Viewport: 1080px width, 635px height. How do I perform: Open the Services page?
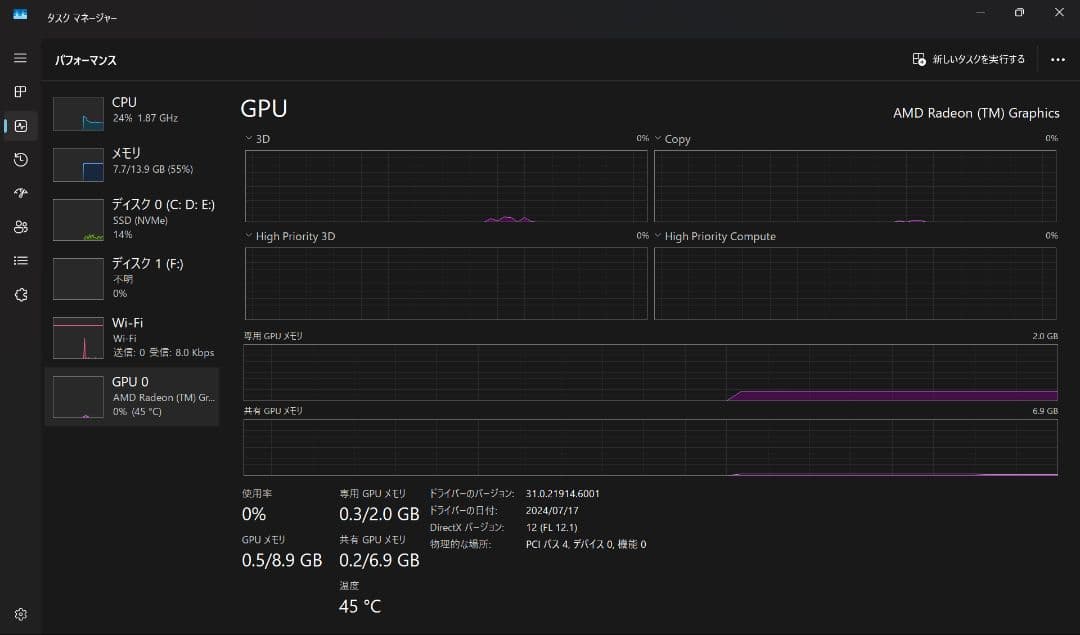click(20, 295)
